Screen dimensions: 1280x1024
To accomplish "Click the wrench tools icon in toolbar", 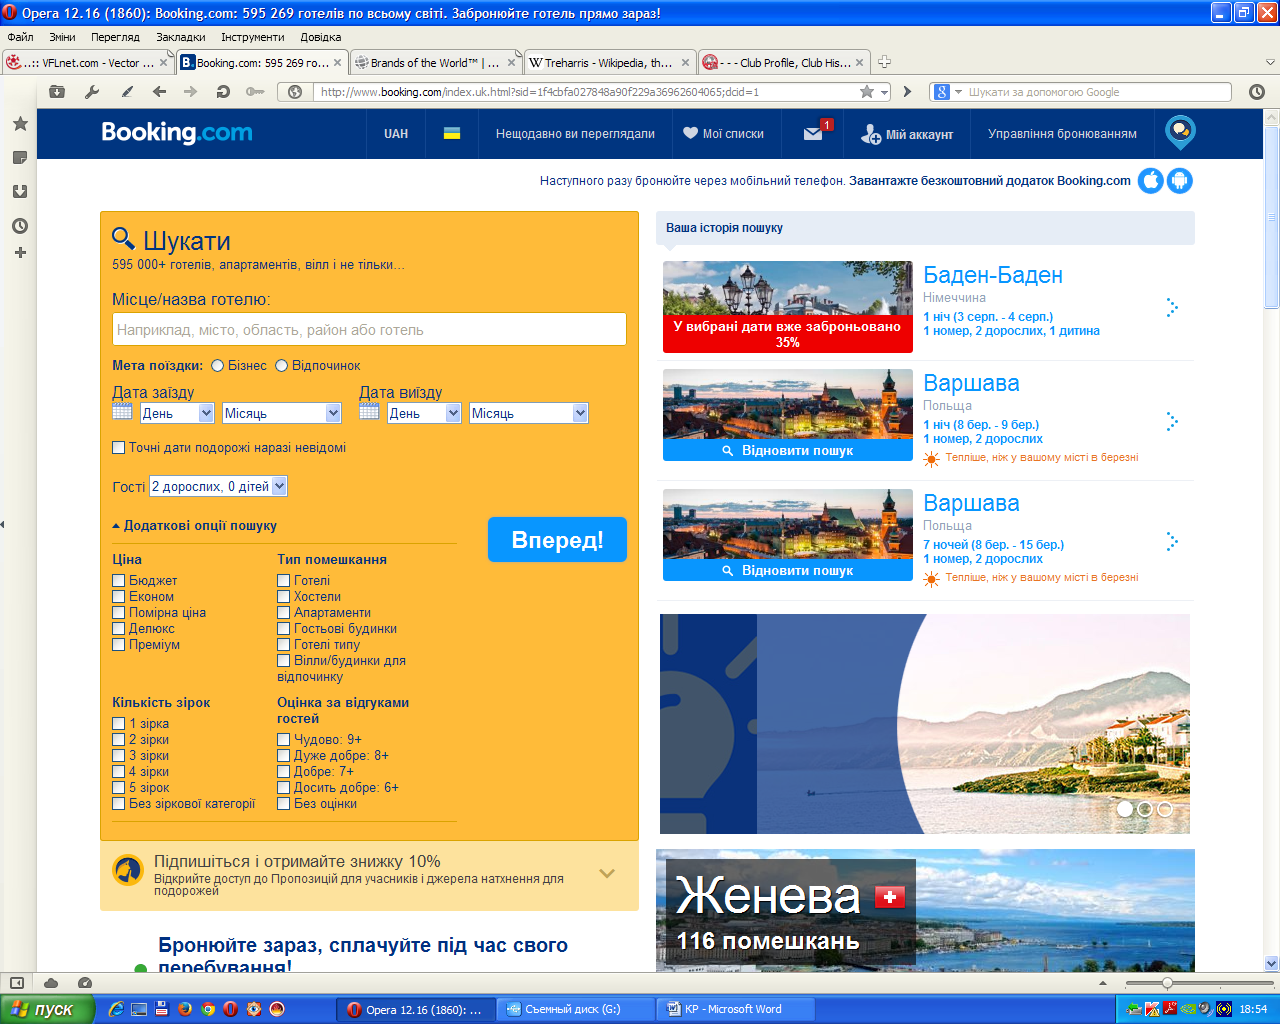I will pos(92,91).
